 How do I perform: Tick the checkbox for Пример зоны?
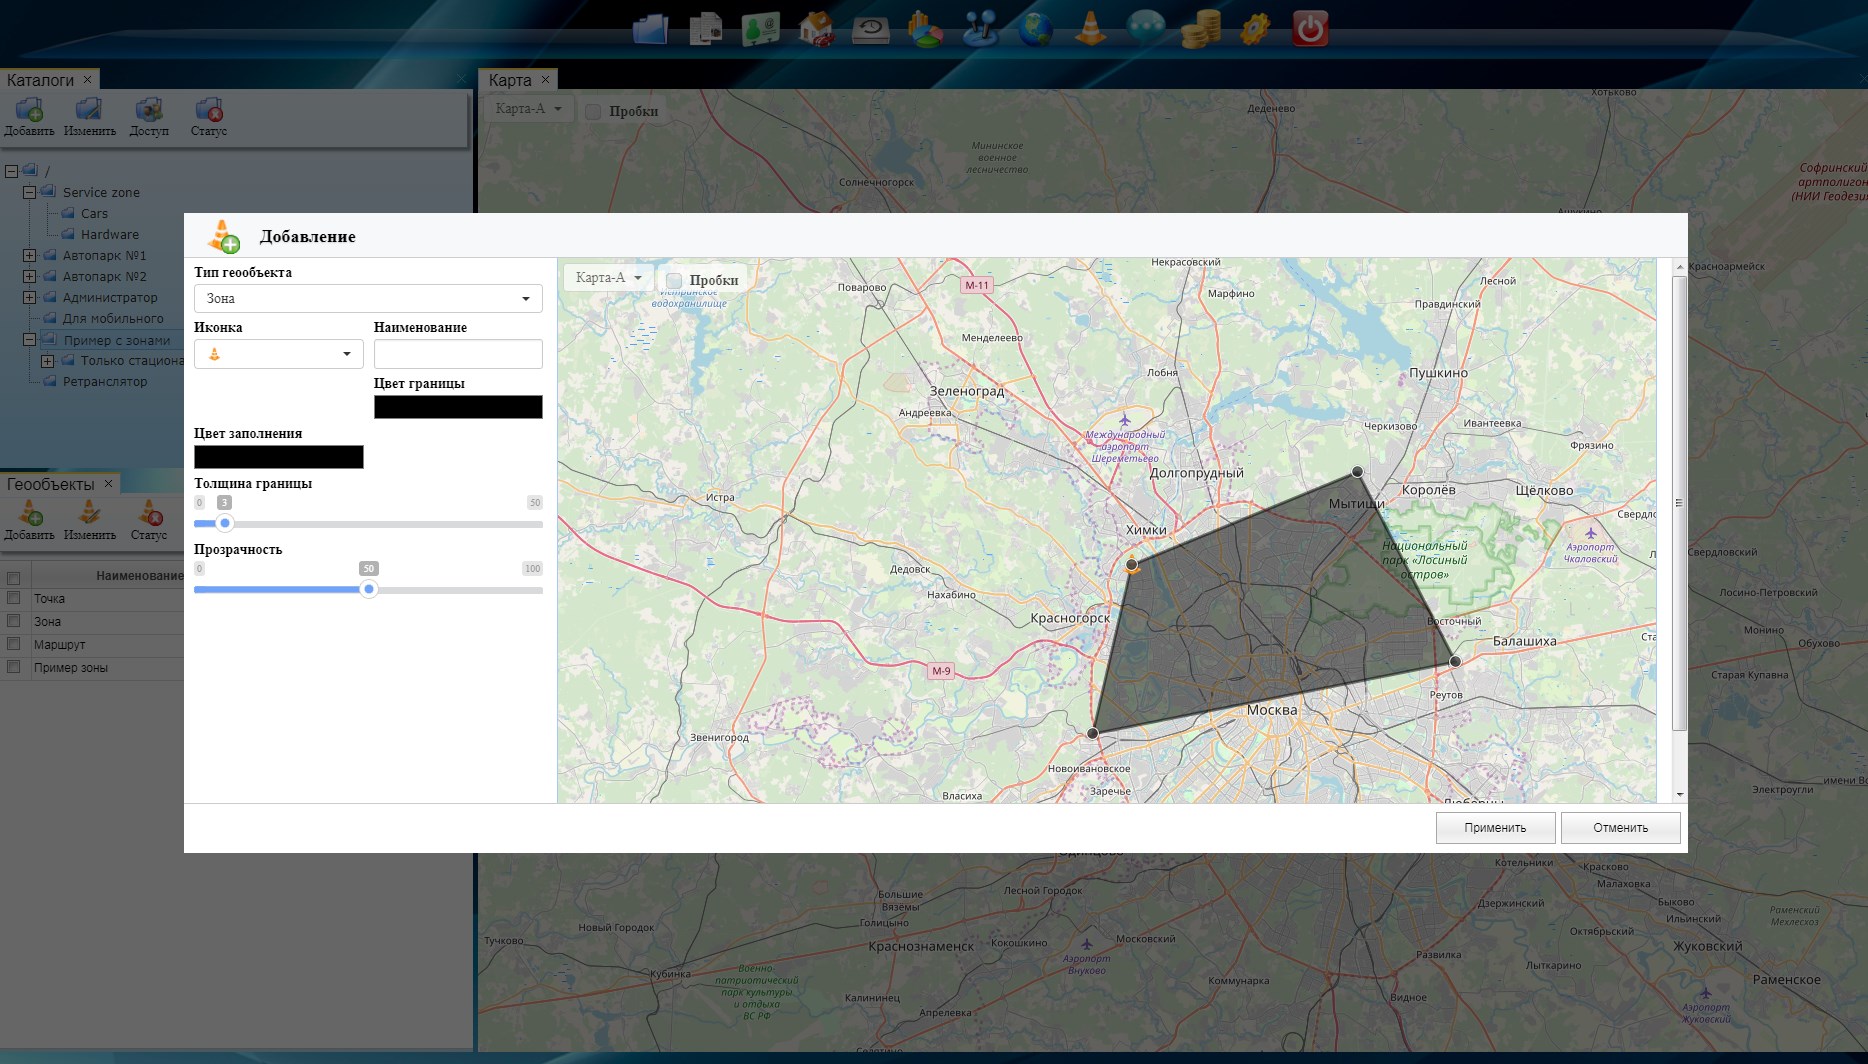[14, 667]
